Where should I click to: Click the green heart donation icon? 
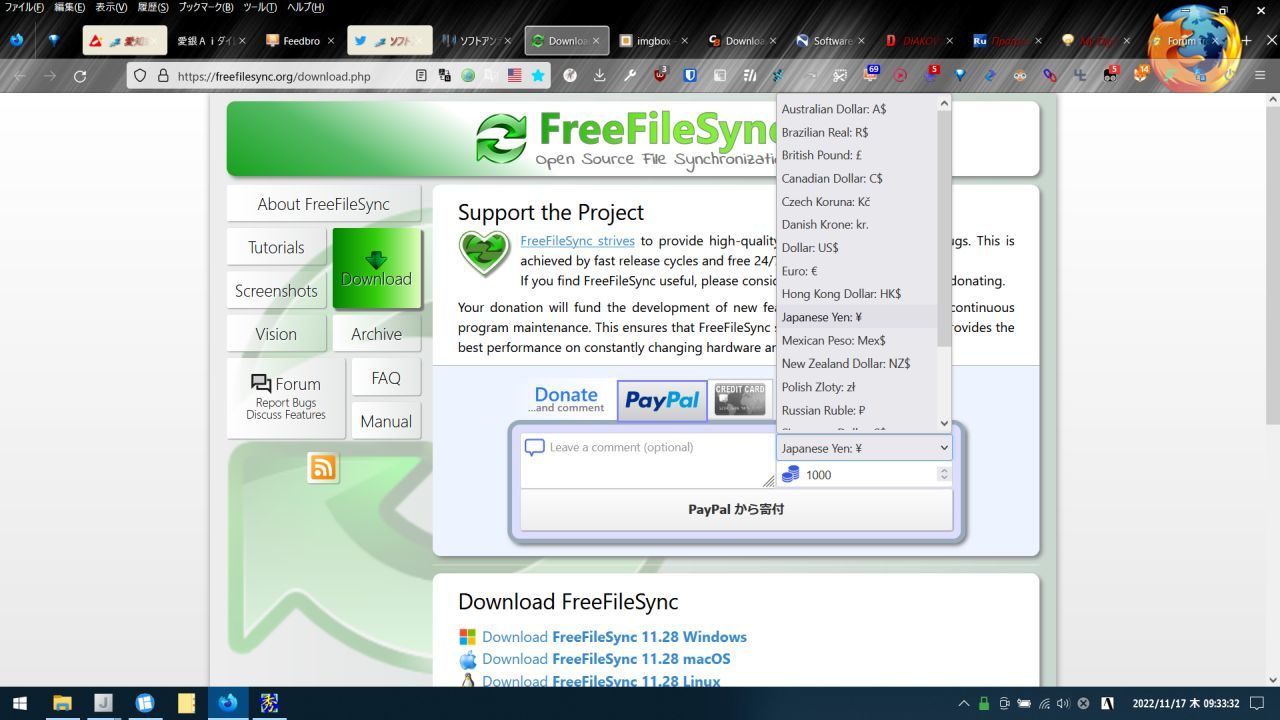click(484, 254)
